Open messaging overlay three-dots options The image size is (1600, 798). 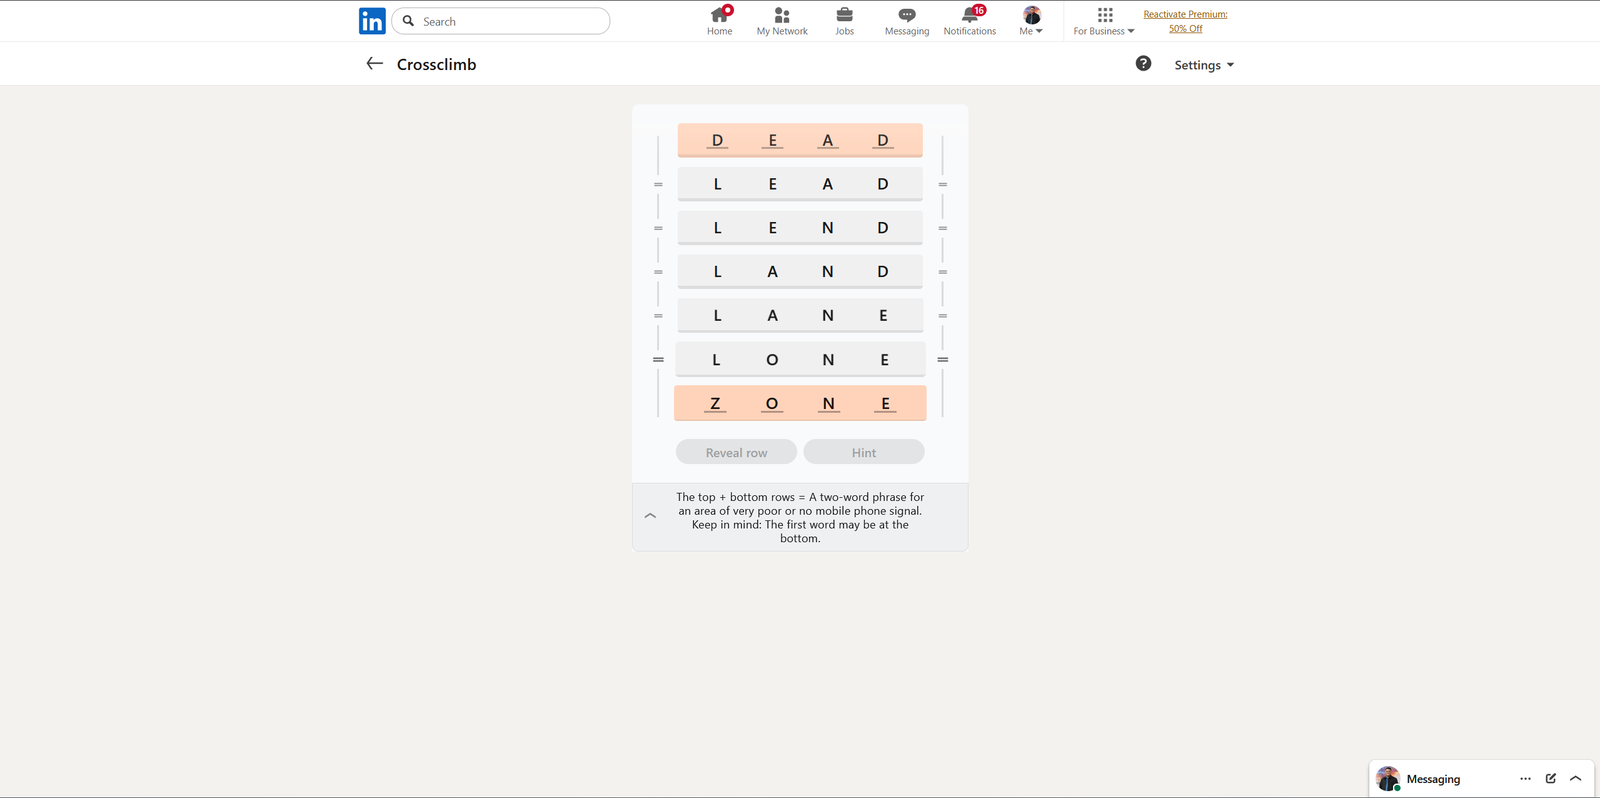1525,779
